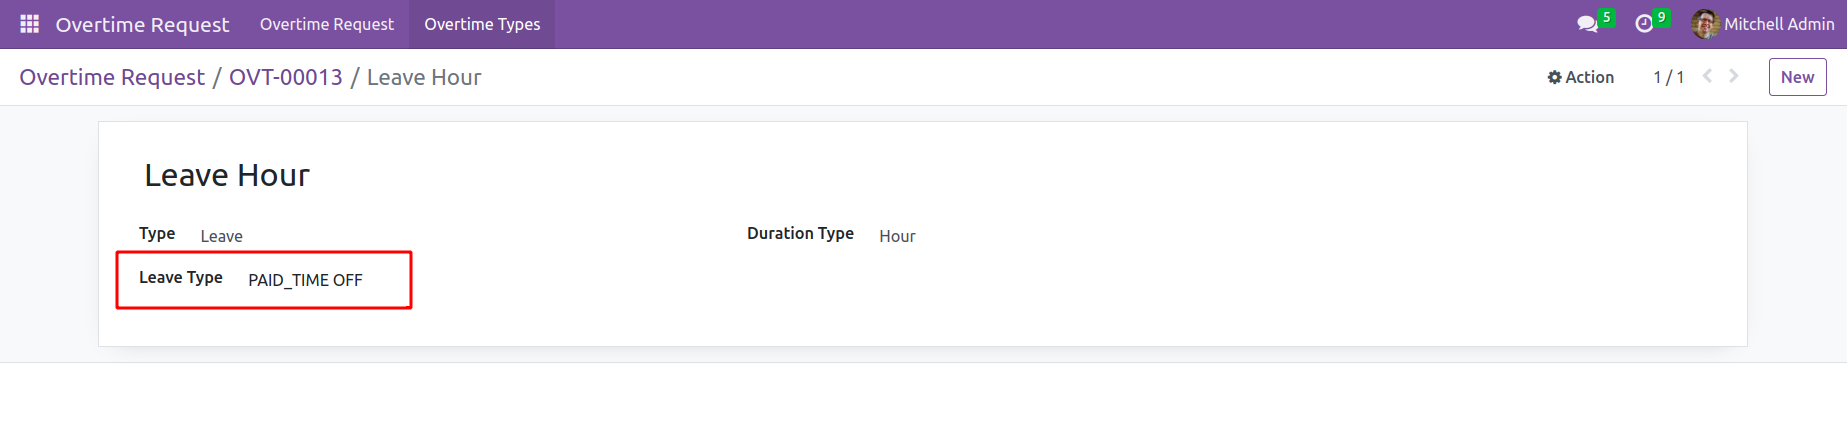The height and width of the screenshot is (425, 1847).
Task: Click the 1 / 1 pager counter
Action: click(1668, 77)
